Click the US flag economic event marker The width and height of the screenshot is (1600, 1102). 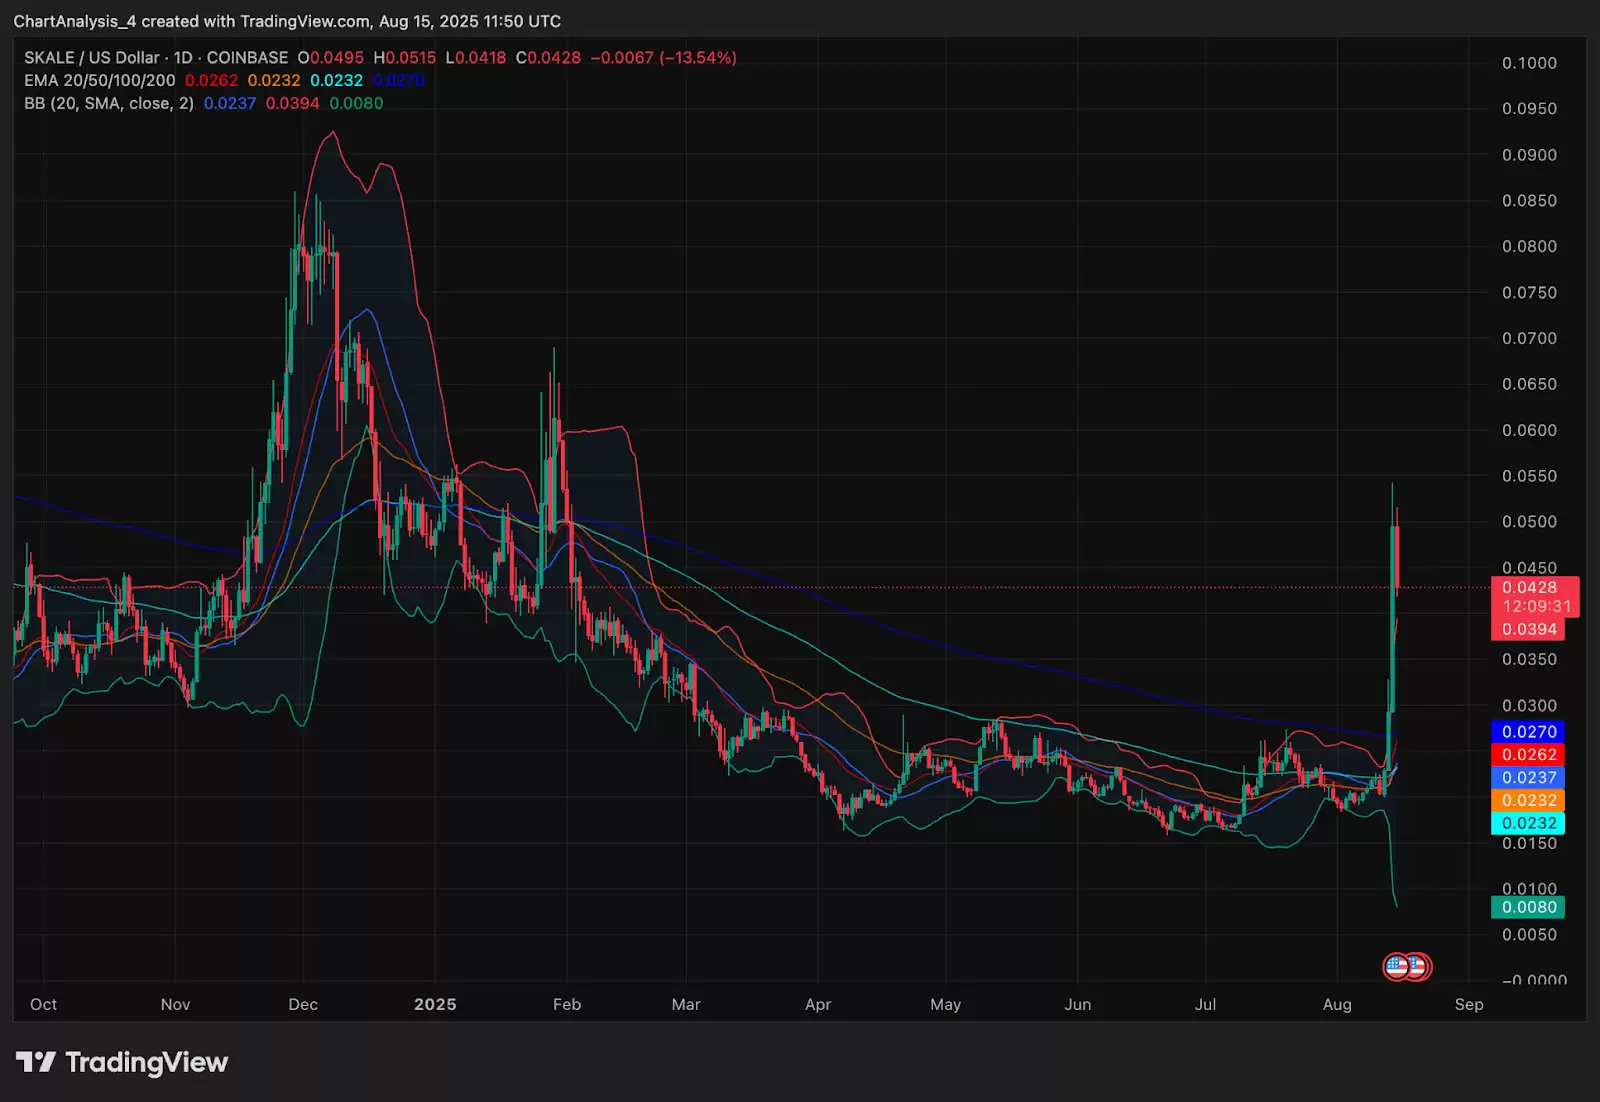click(x=1394, y=967)
